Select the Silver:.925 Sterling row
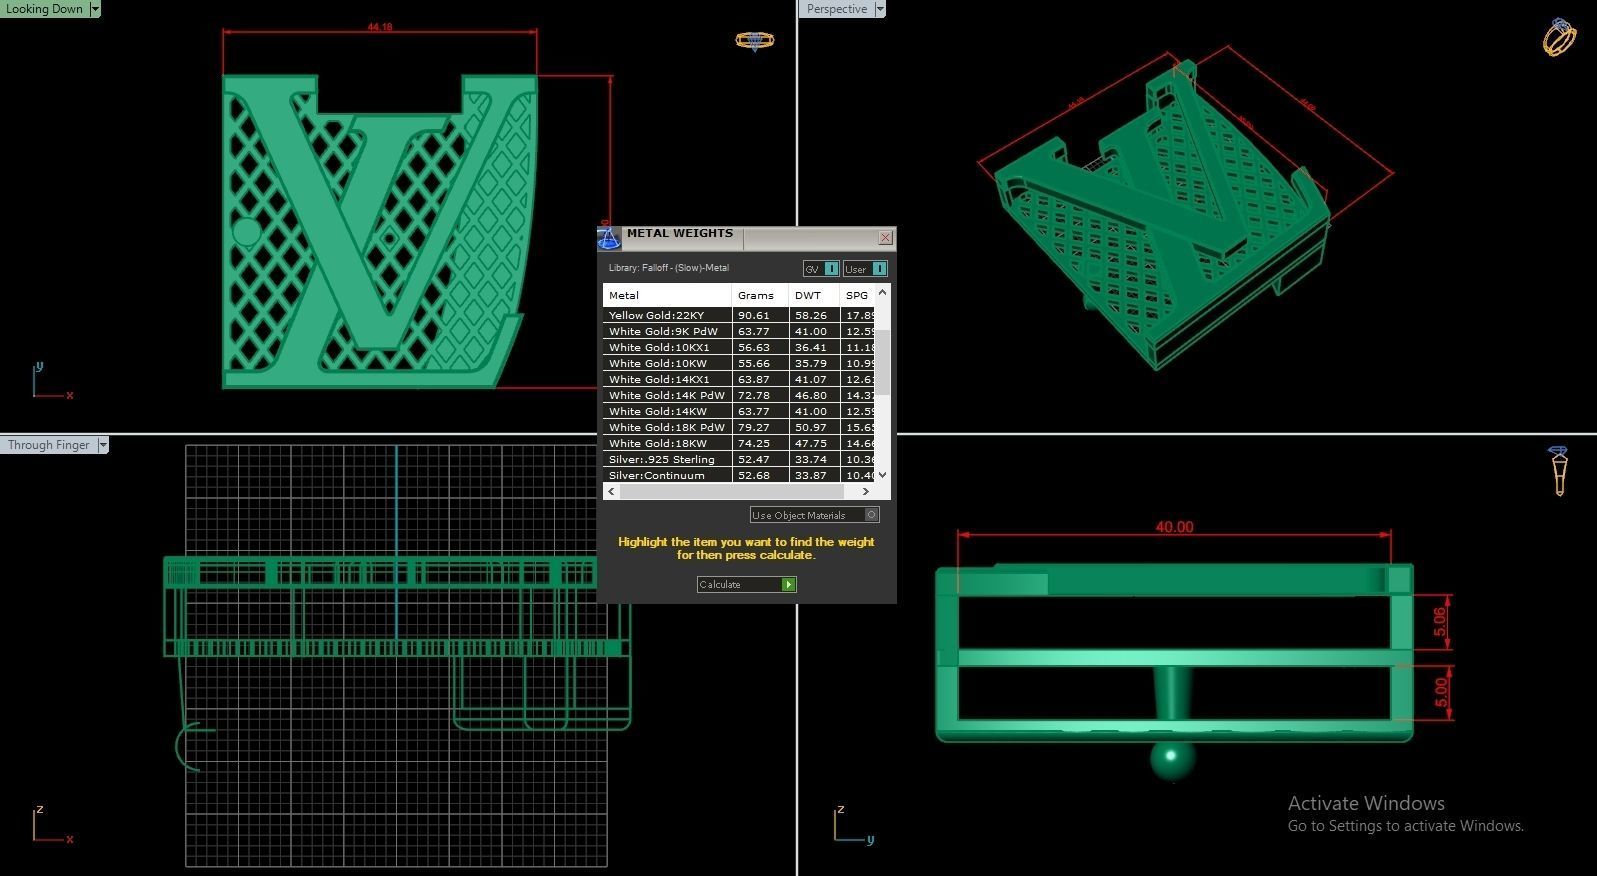This screenshot has height=876, width=1597. pos(739,459)
